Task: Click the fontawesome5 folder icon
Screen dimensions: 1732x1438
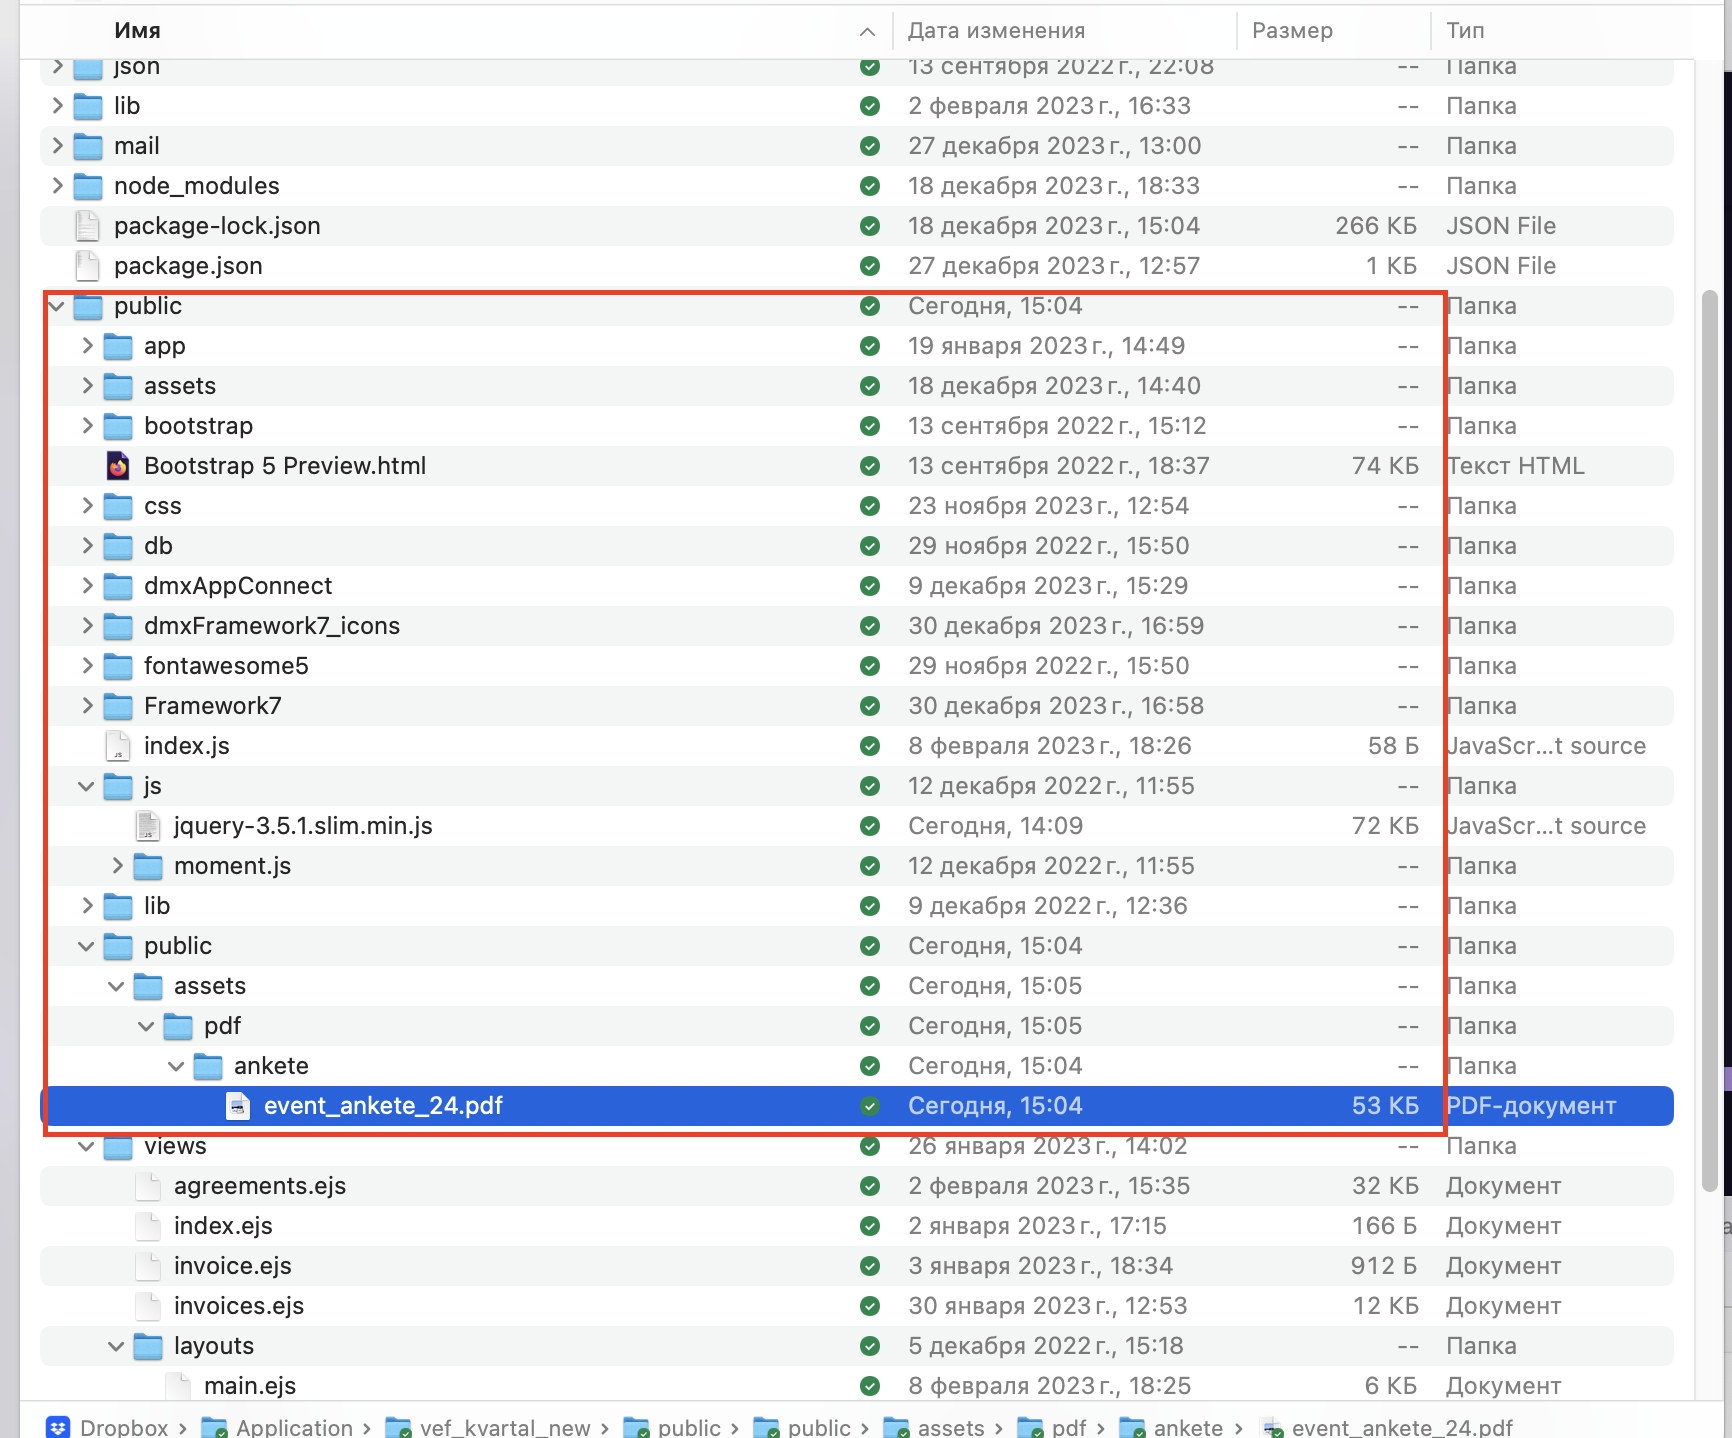Action: [118, 666]
